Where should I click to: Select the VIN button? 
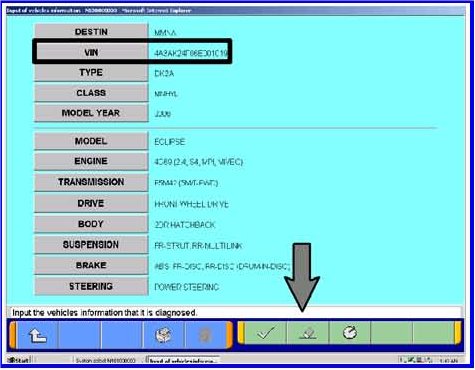(x=91, y=52)
